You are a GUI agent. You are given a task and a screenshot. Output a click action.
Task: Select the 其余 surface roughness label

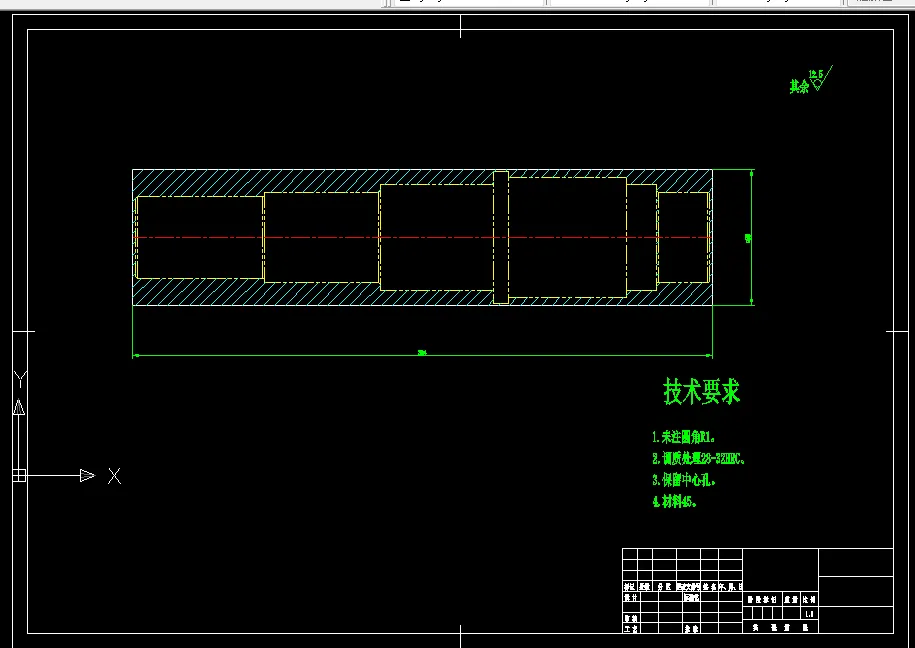coord(799,87)
